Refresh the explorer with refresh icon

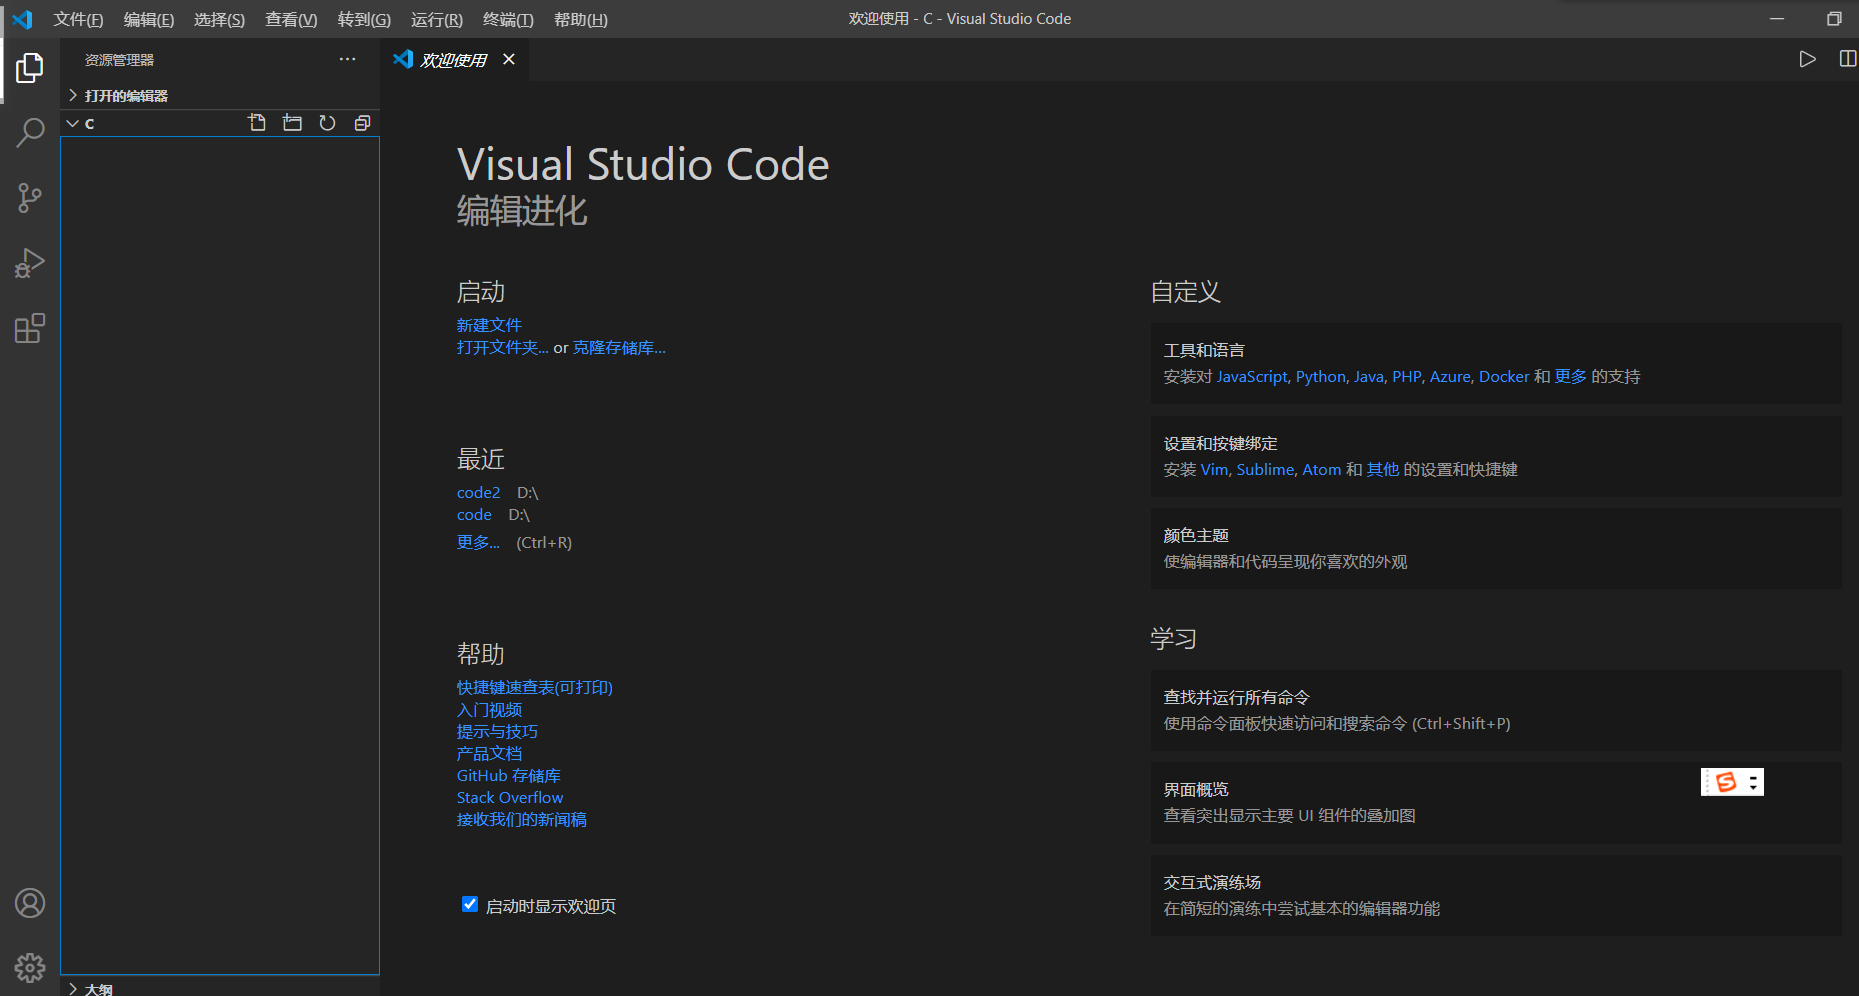327,123
